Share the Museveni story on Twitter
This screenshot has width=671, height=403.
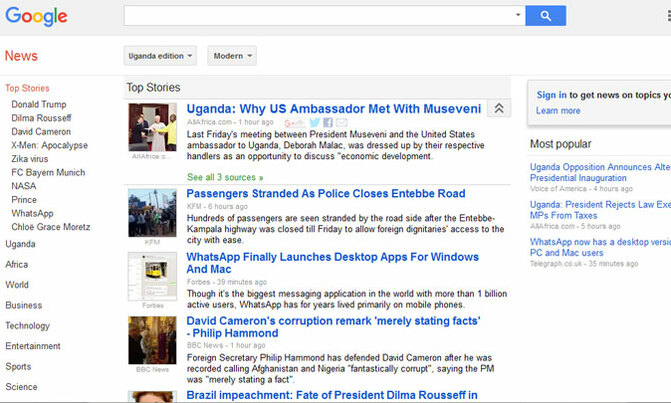[315, 123]
